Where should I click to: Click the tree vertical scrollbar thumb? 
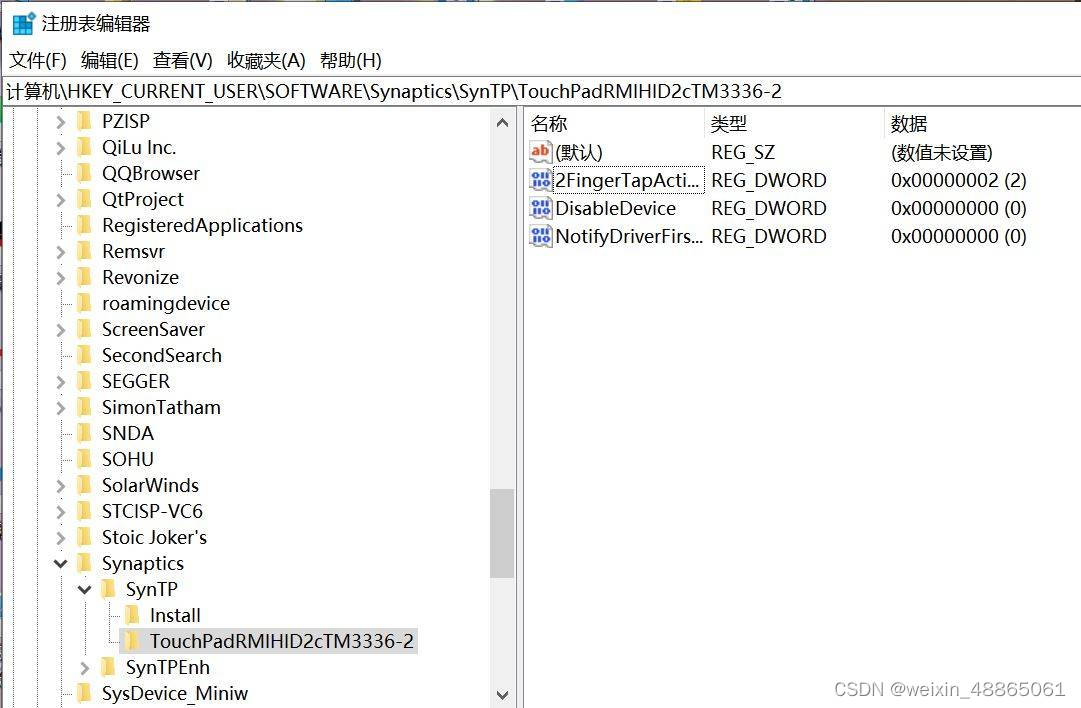(503, 533)
